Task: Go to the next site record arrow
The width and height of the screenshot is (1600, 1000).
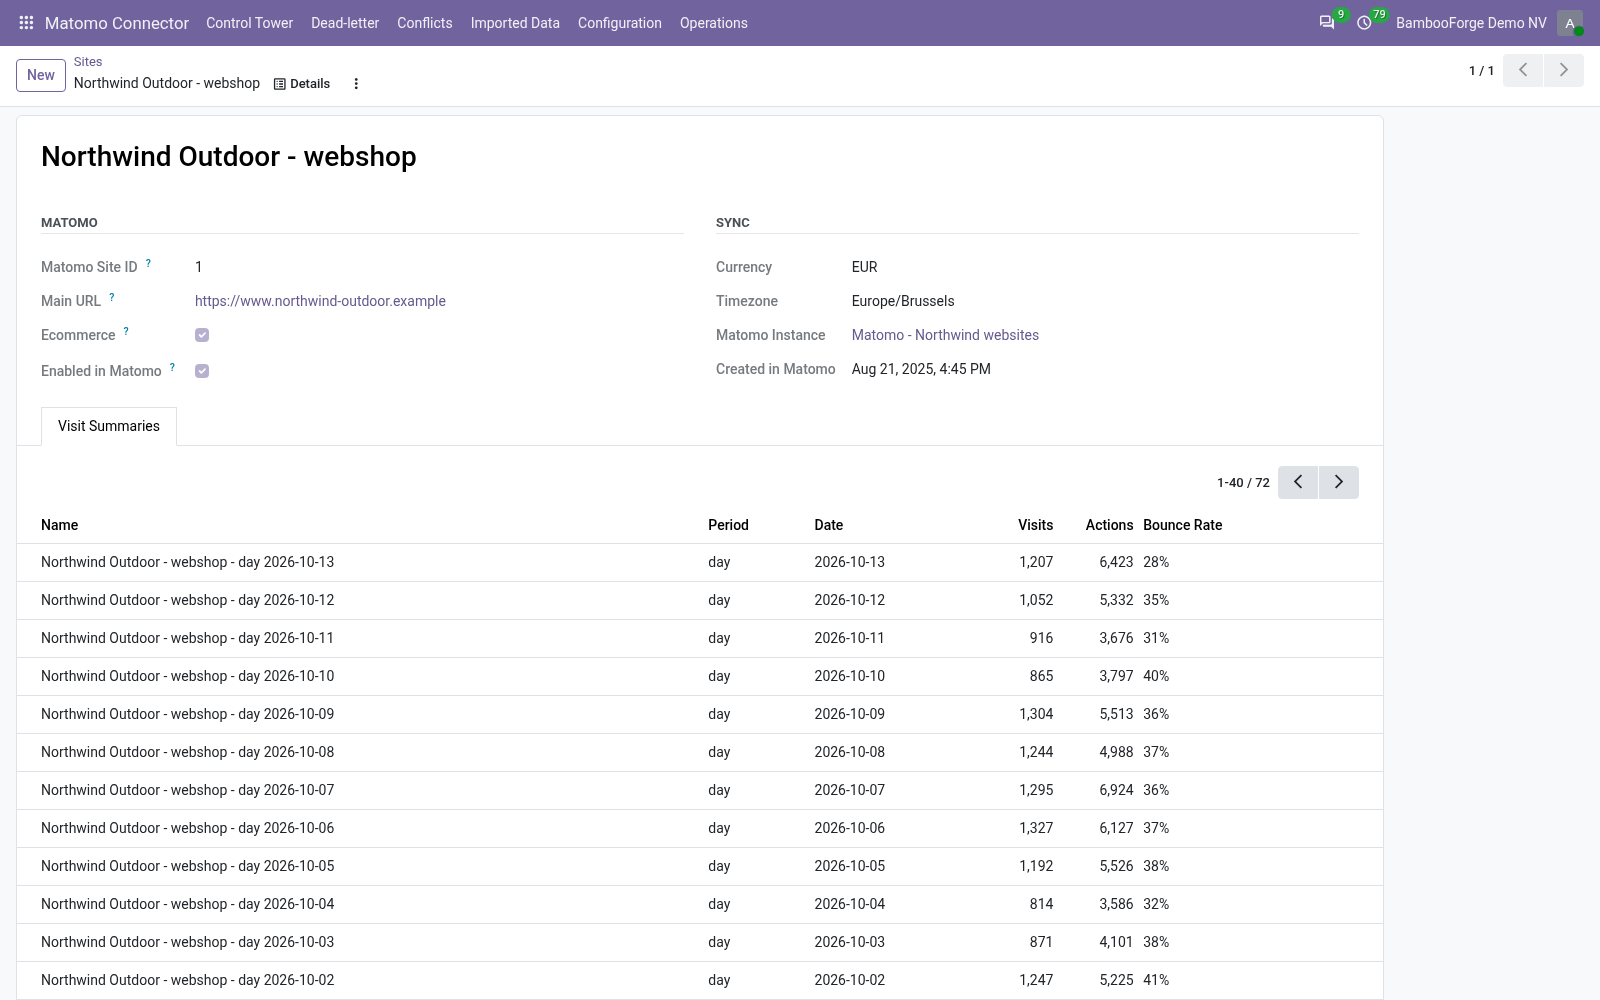Action: (1564, 70)
